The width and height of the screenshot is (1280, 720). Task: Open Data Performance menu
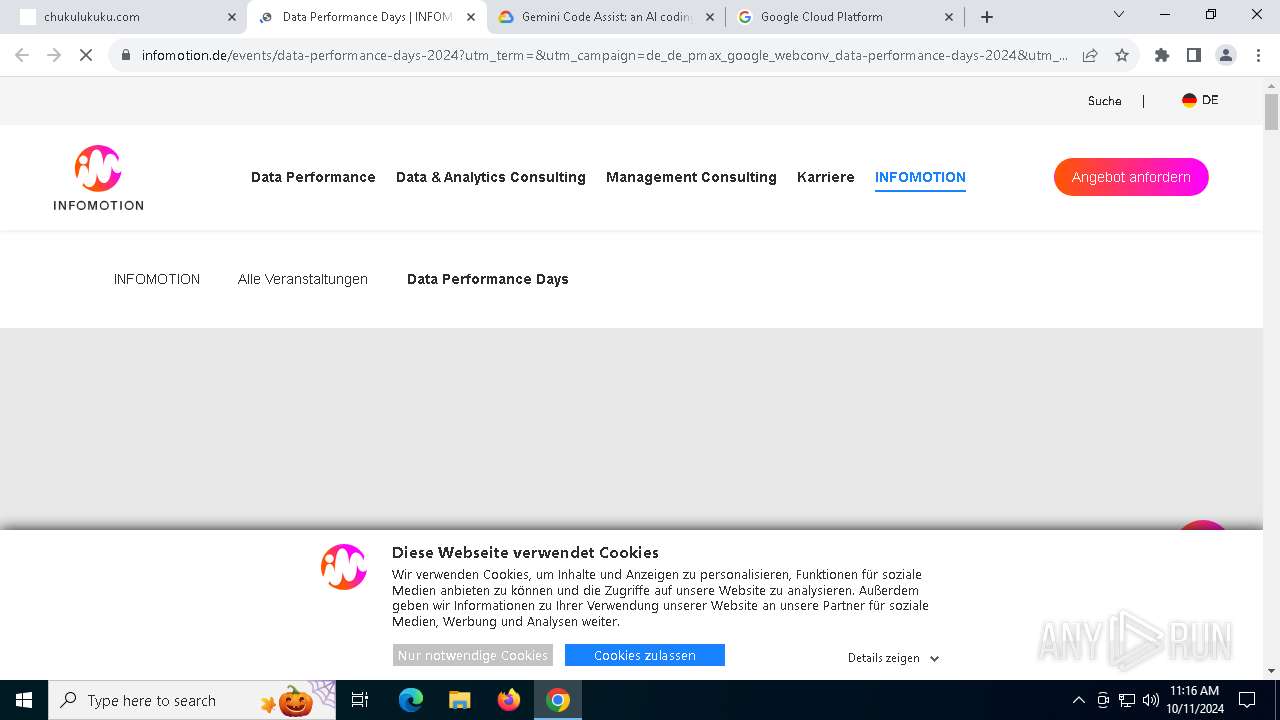point(313,177)
